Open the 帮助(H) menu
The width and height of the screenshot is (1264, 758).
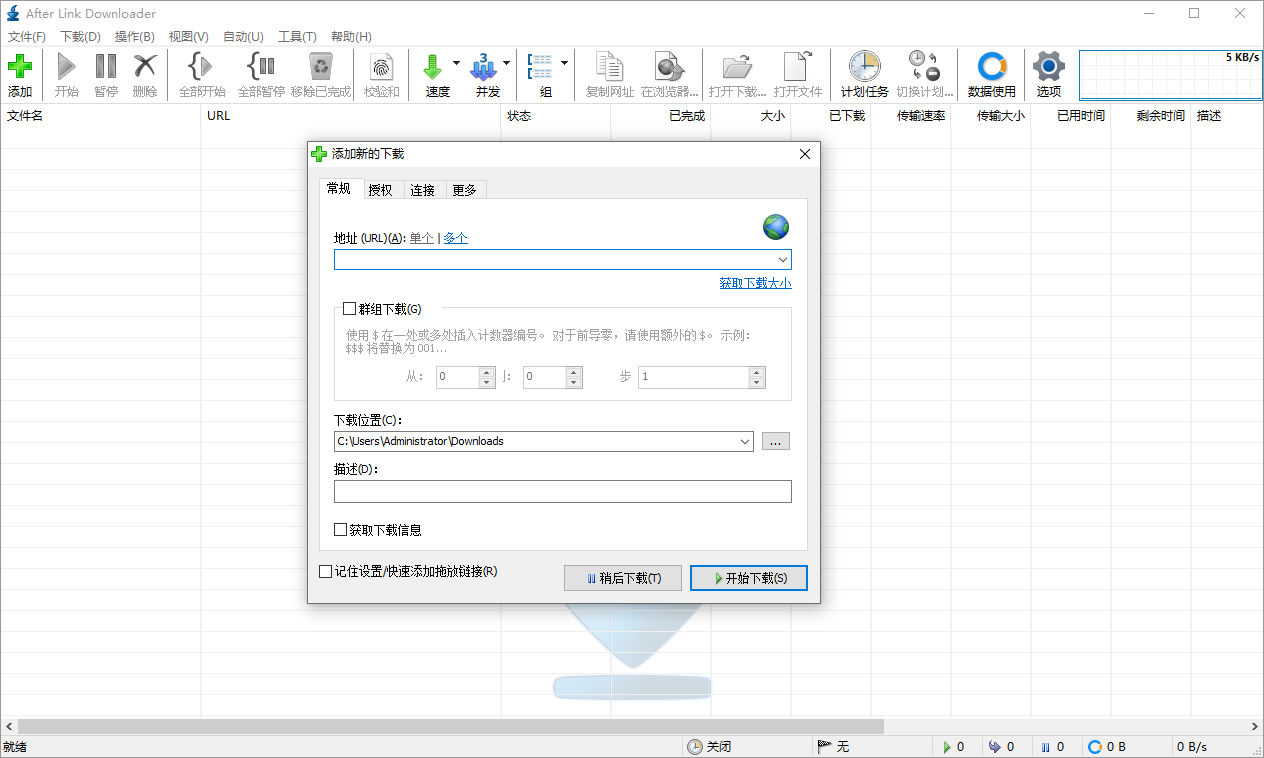tap(351, 37)
